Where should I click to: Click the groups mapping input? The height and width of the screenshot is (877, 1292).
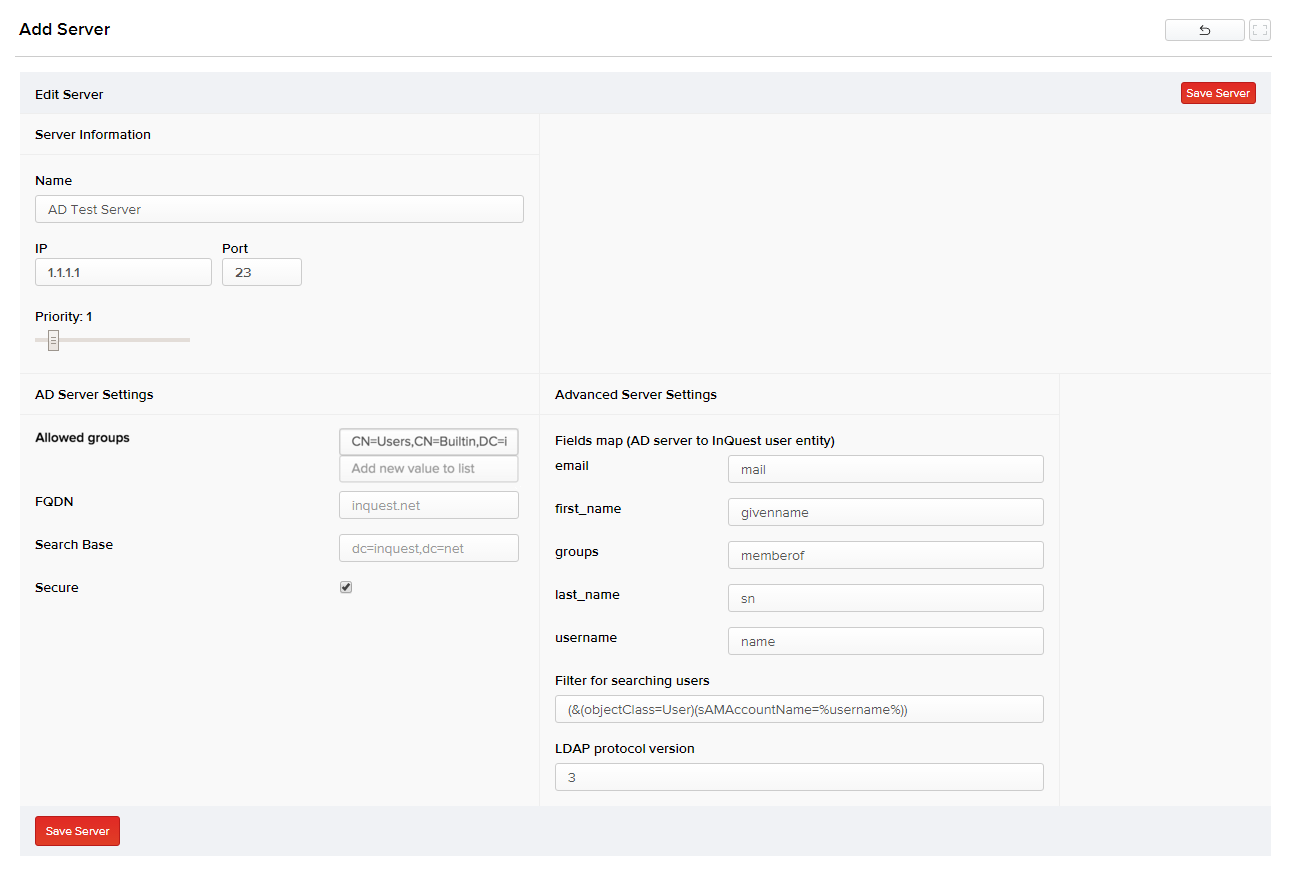click(885, 555)
